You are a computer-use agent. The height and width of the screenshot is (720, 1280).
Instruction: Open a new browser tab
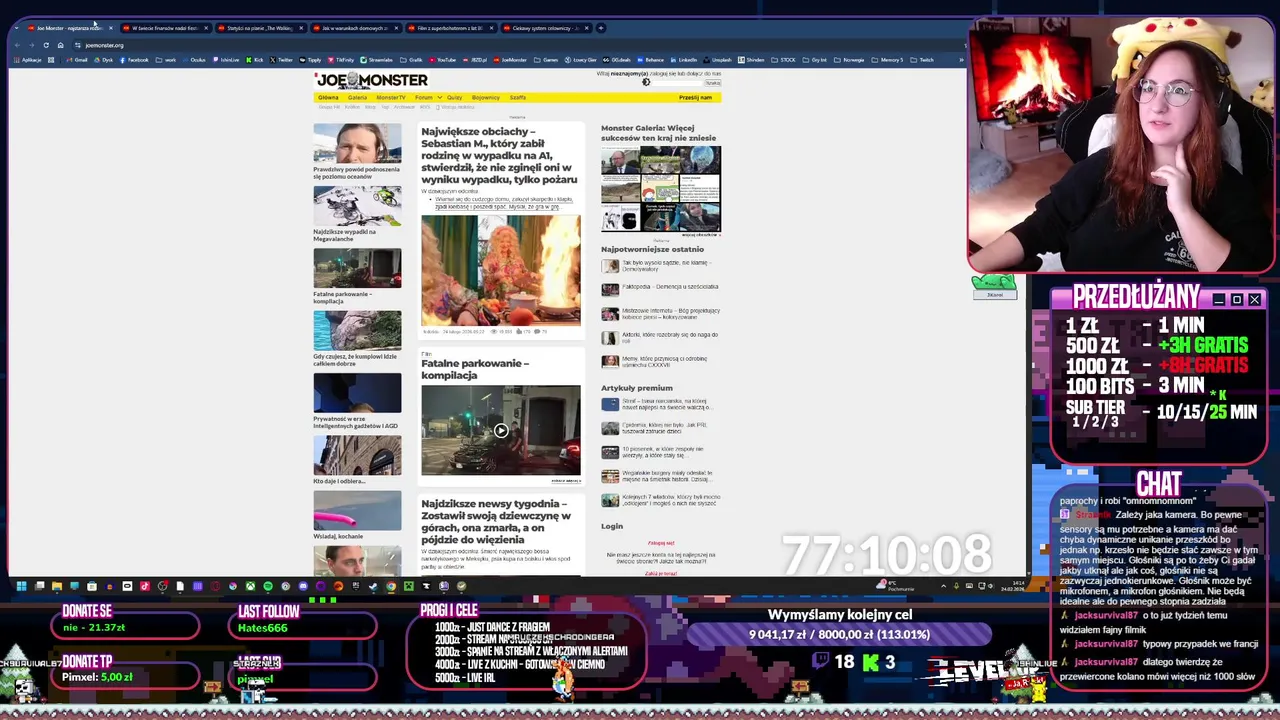point(601,28)
